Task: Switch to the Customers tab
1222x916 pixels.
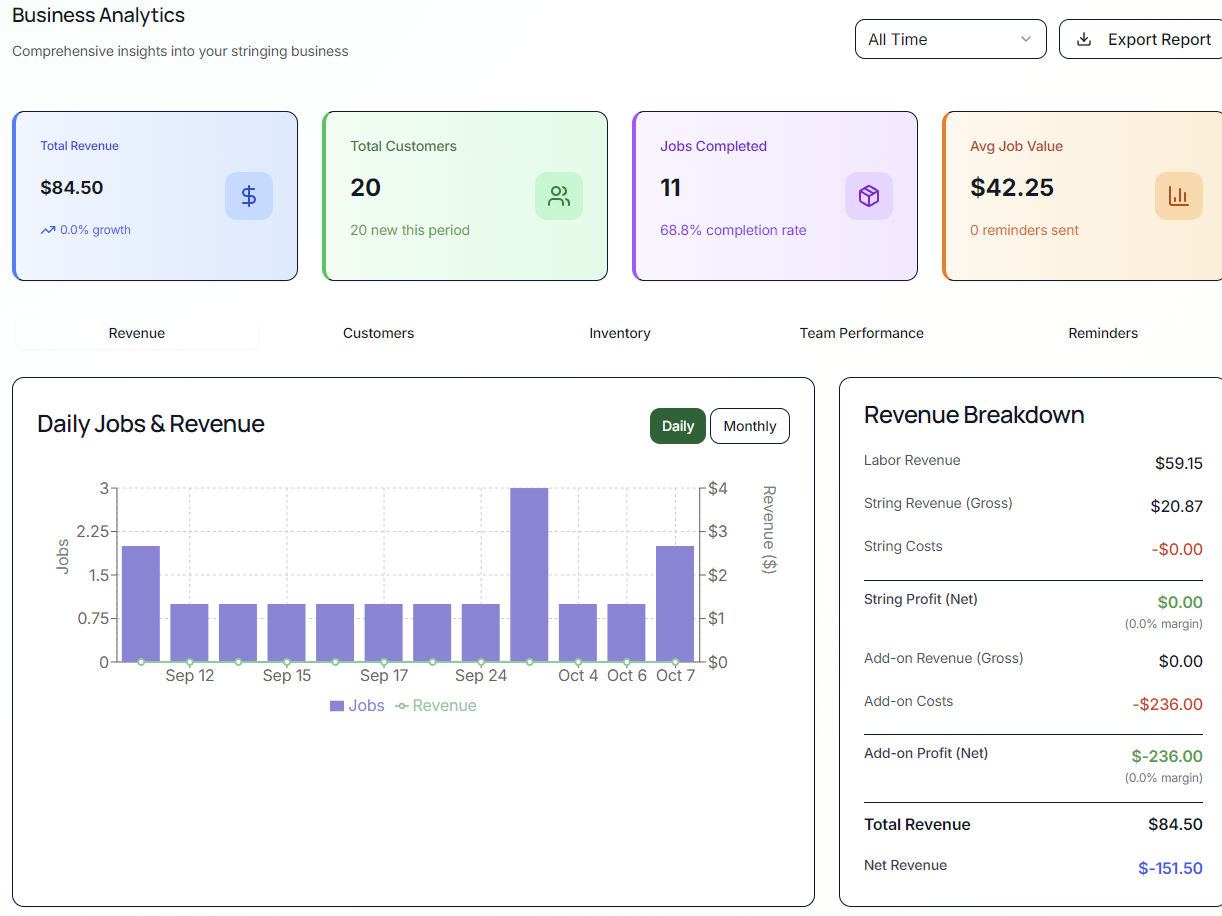Action: 378,333
